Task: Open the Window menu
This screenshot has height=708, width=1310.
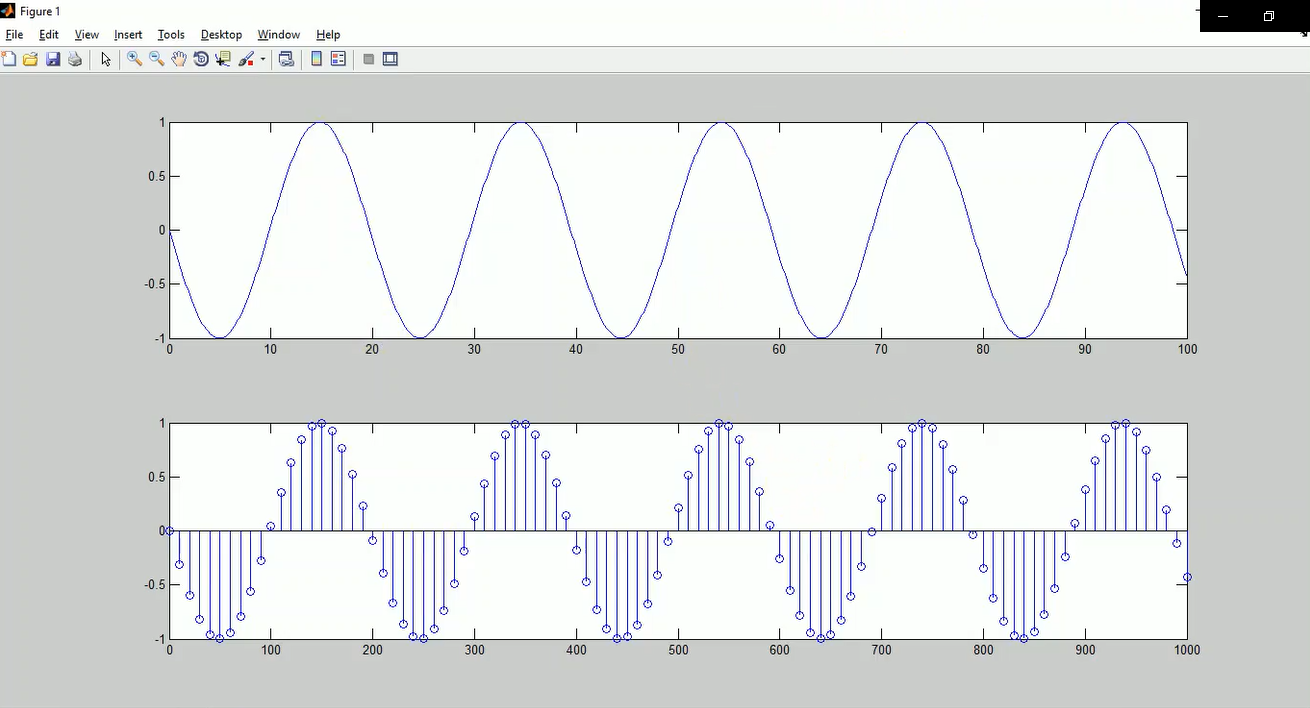Action: pyautogui.click(x=278, y=35)
